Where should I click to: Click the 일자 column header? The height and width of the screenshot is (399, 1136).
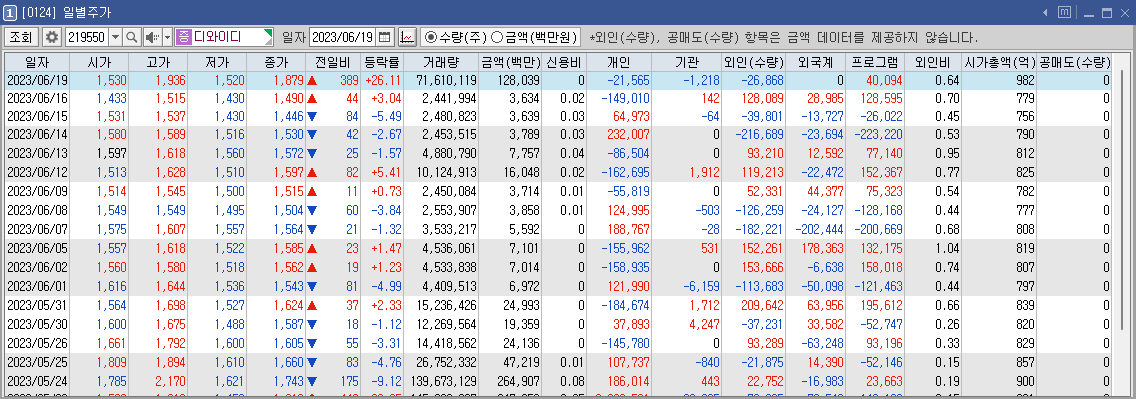[37, 62]
